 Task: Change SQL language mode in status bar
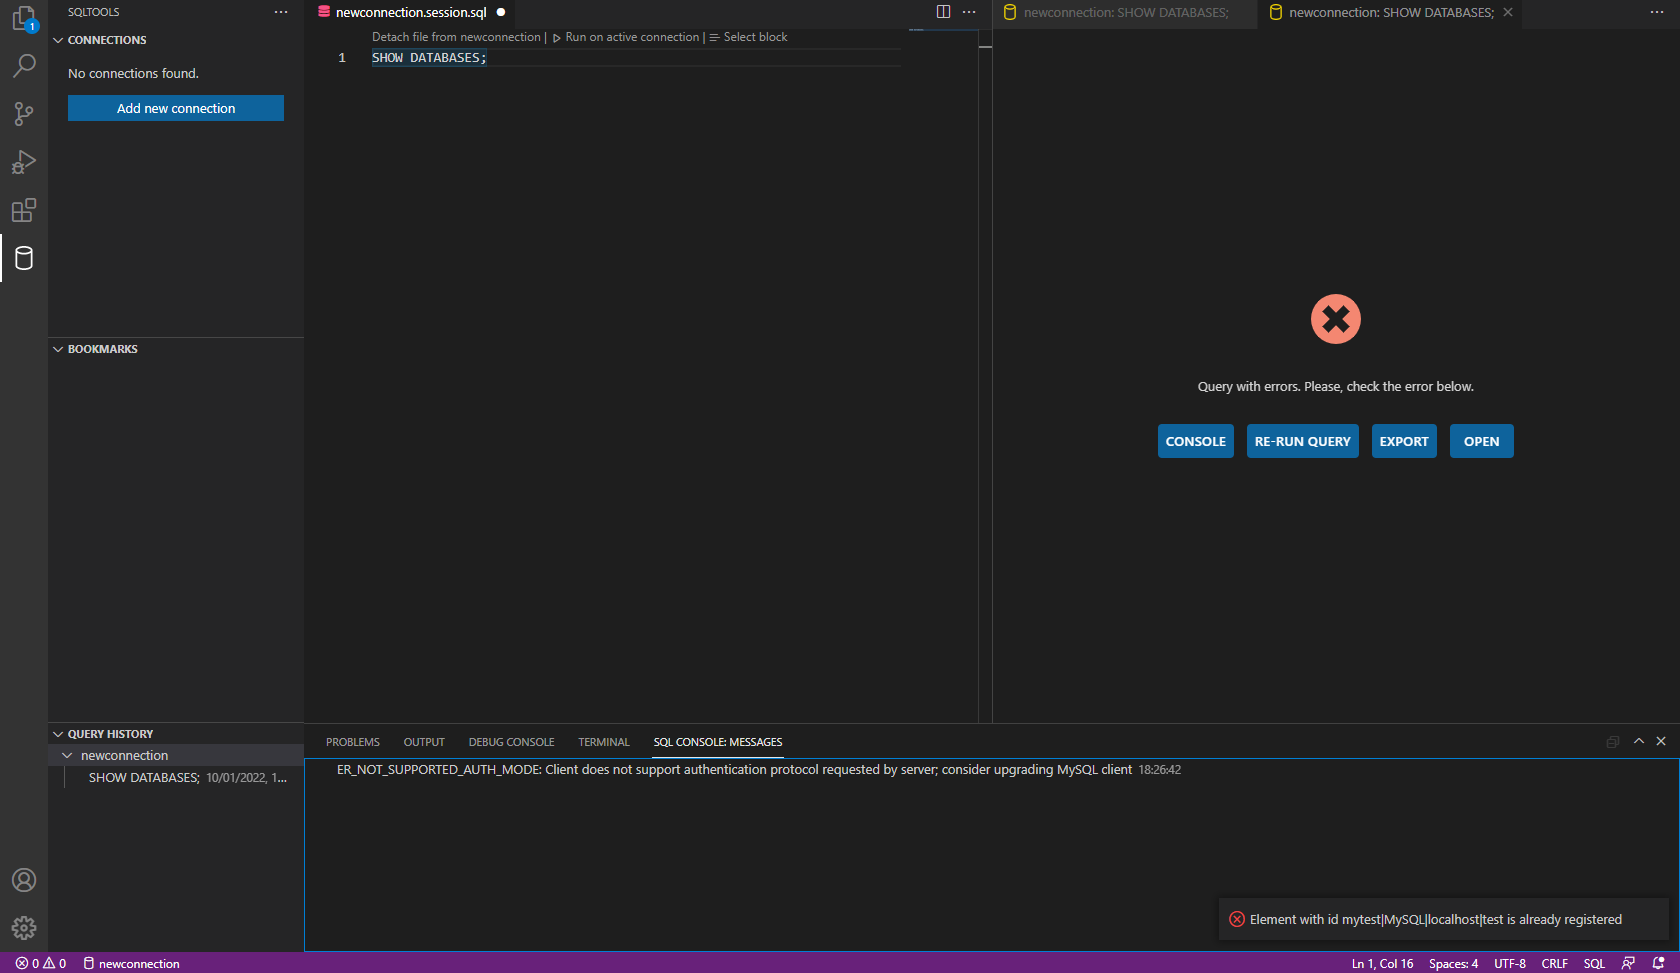coord(1594,963)
